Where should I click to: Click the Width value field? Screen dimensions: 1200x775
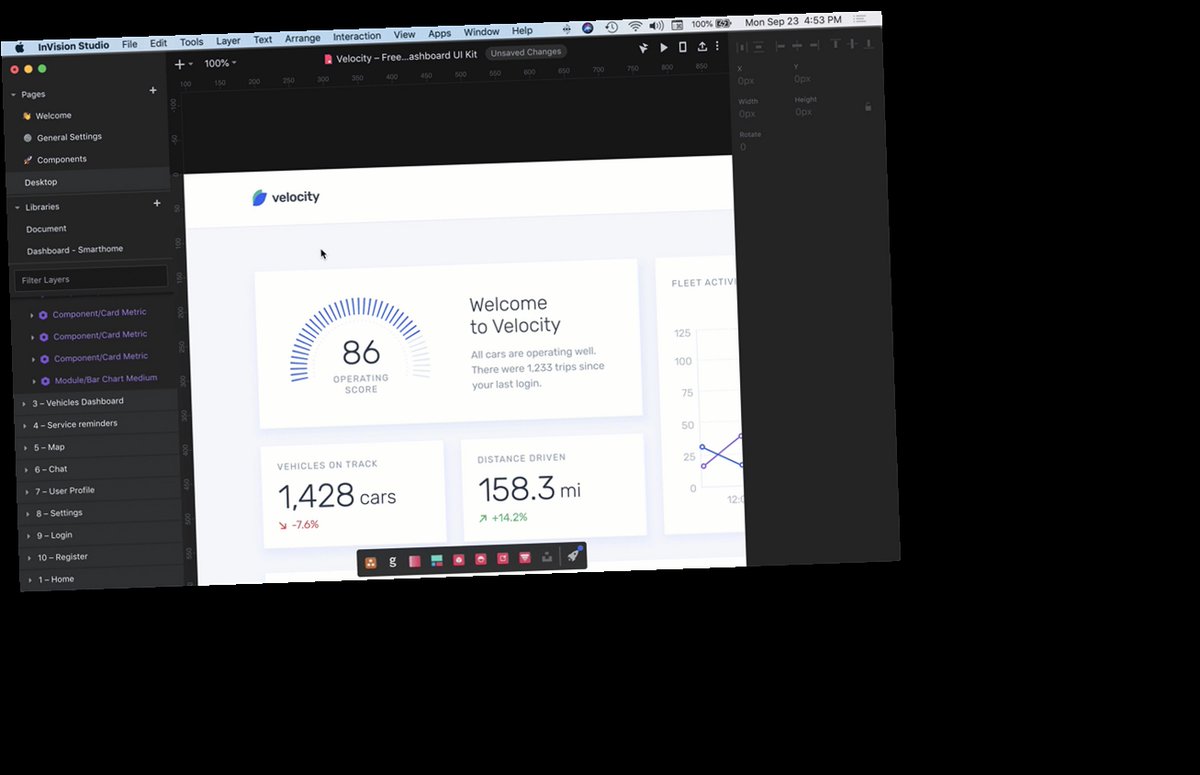coord(748,114)
